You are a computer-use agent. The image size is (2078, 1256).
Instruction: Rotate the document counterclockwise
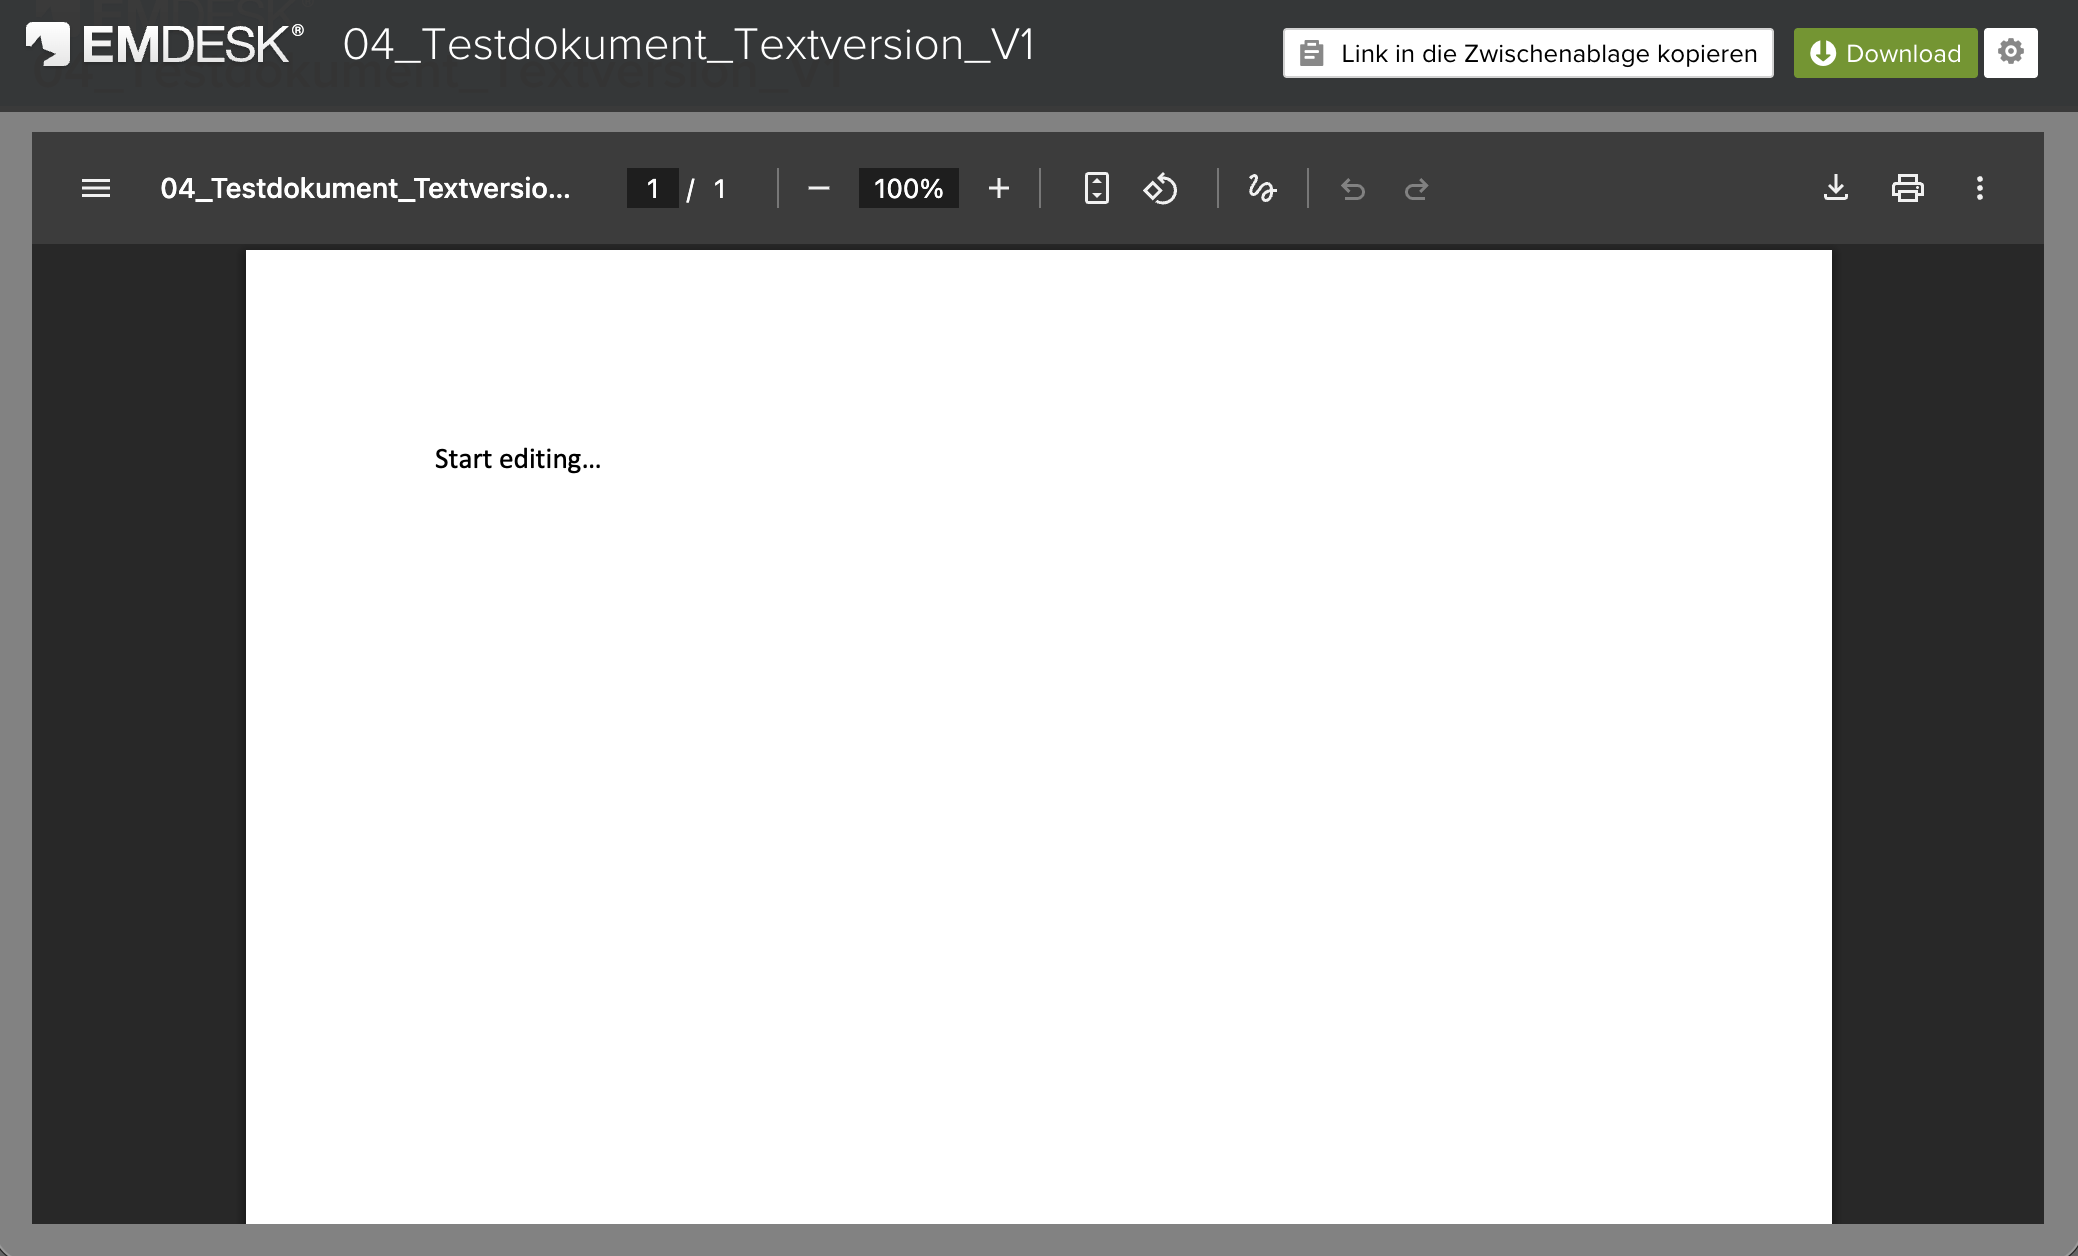pos(1160,188)
